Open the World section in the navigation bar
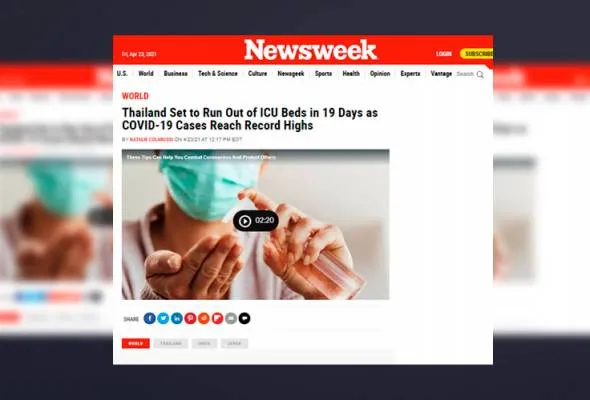590x400 pixels. 146,73
